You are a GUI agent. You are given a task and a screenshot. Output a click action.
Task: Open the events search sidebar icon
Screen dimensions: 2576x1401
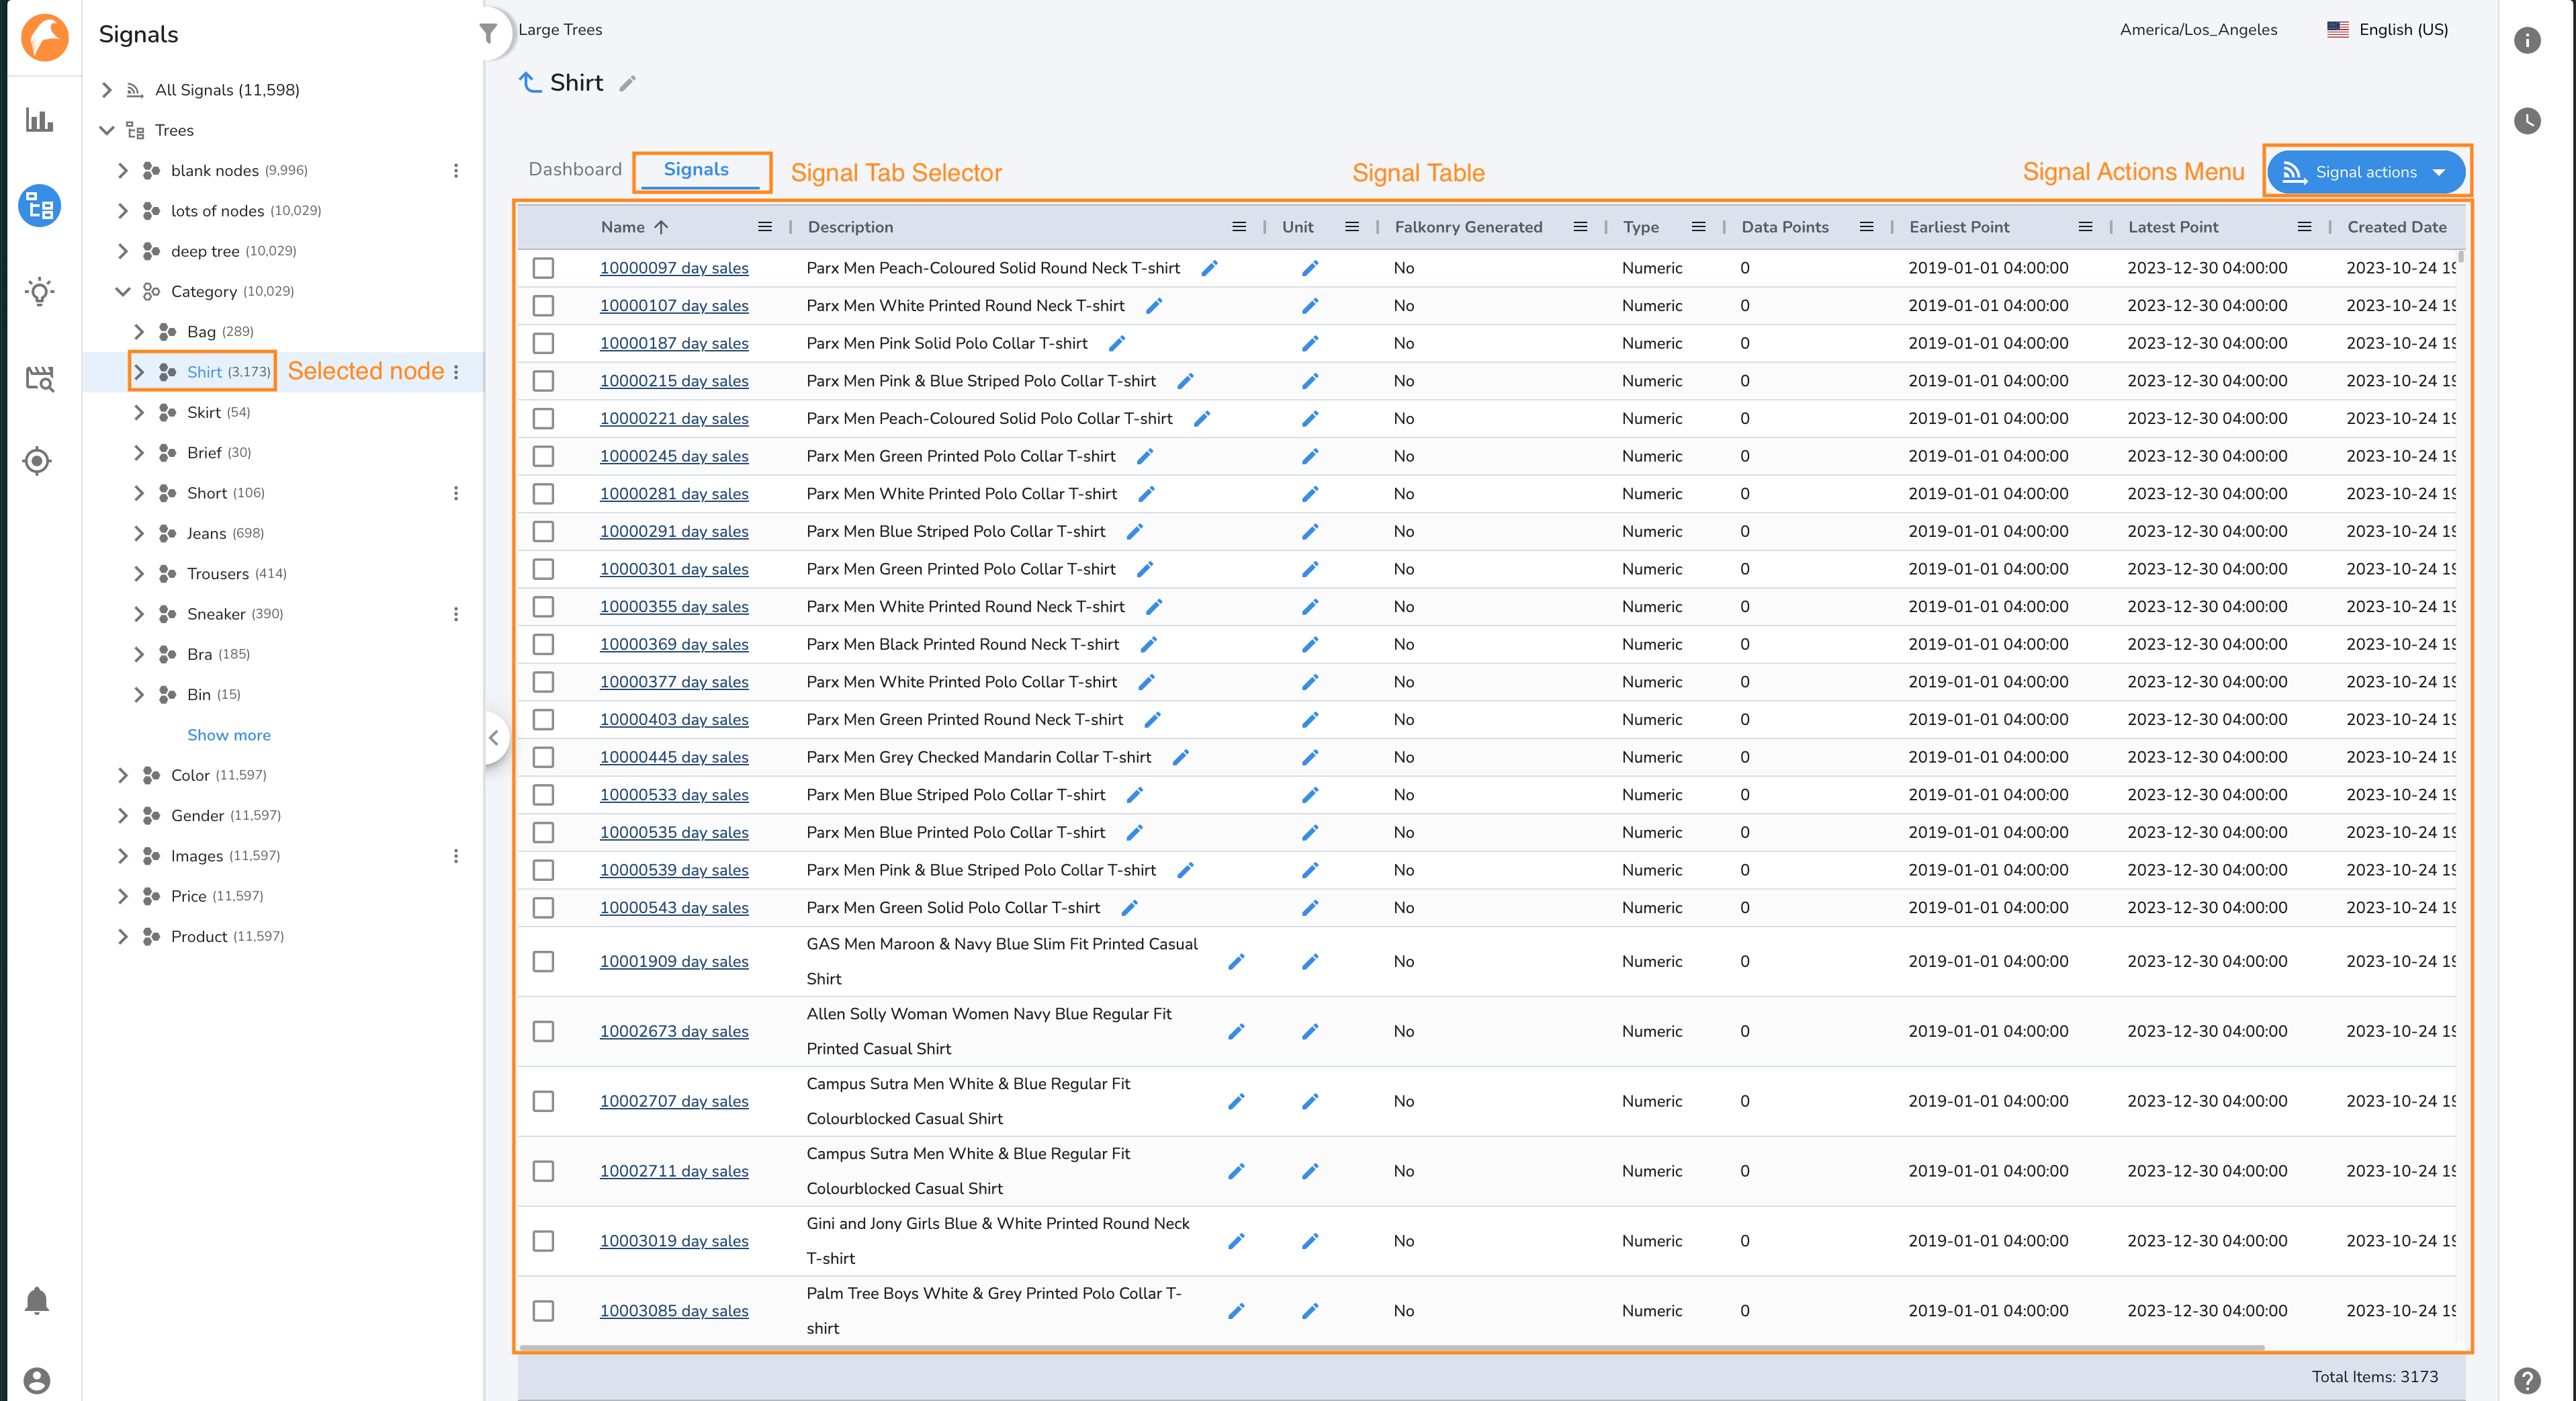(x=39, y=378)
